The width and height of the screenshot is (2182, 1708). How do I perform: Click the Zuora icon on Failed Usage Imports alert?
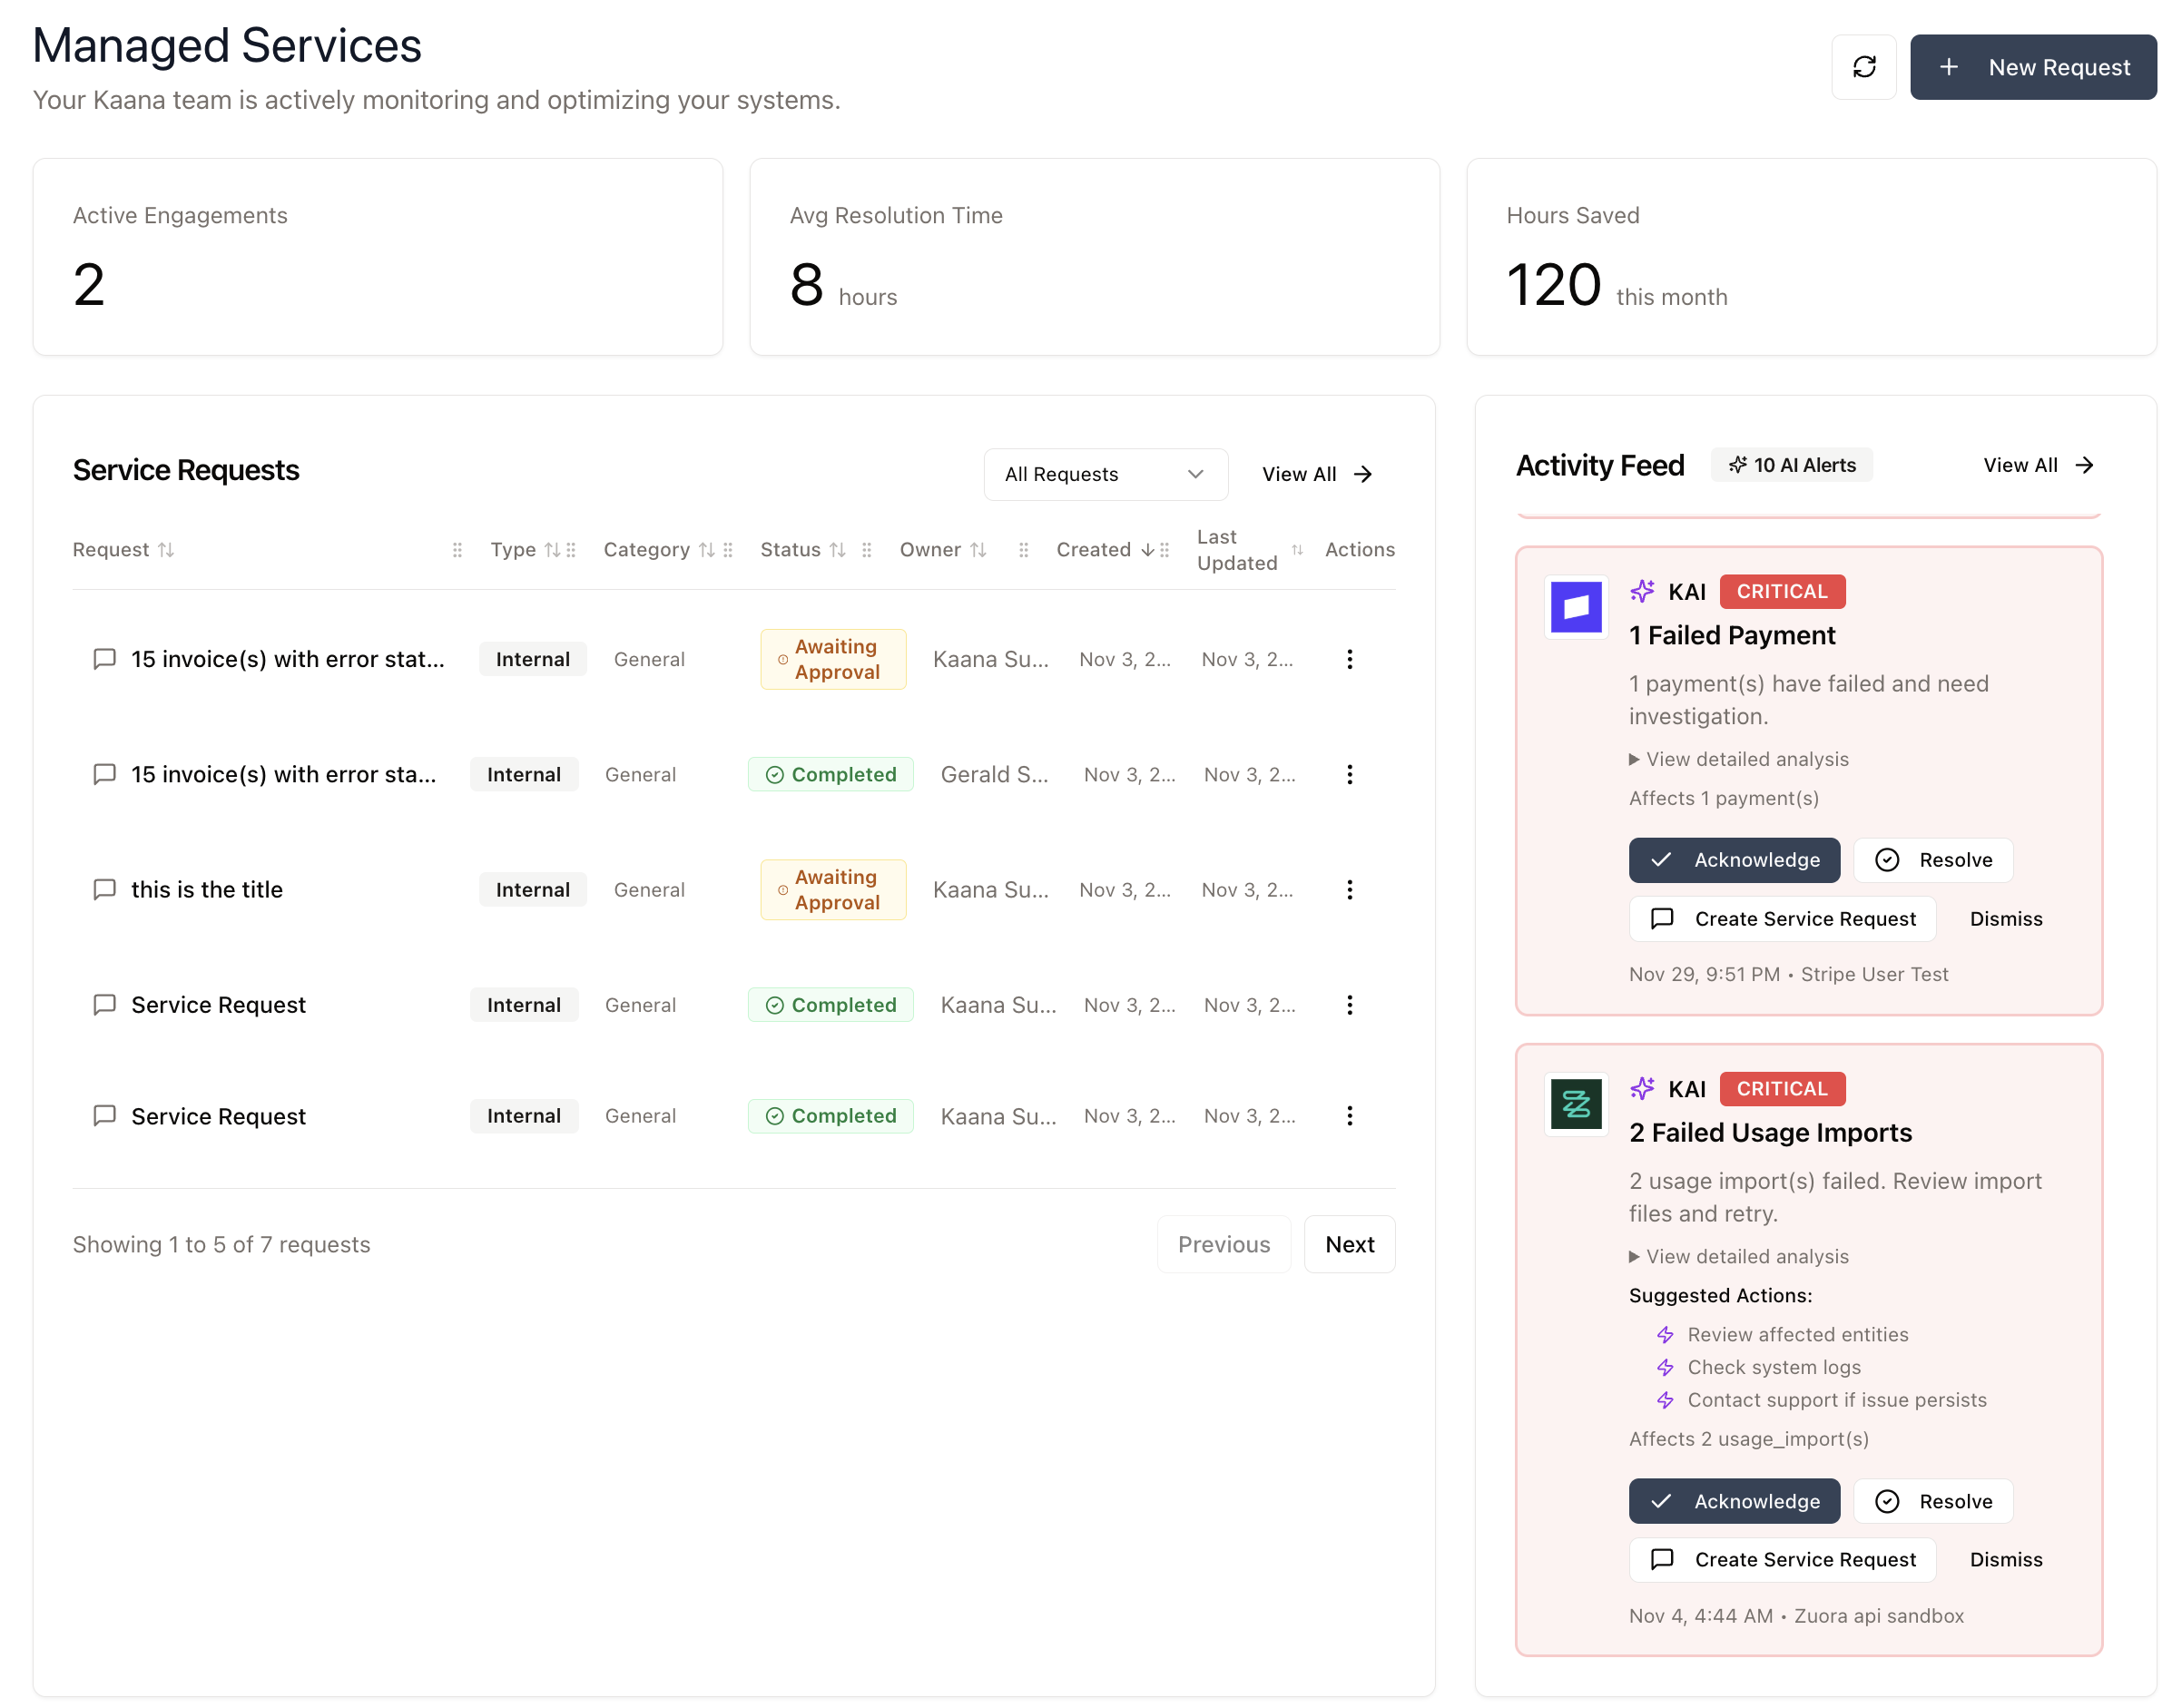coord(1575,1104)
